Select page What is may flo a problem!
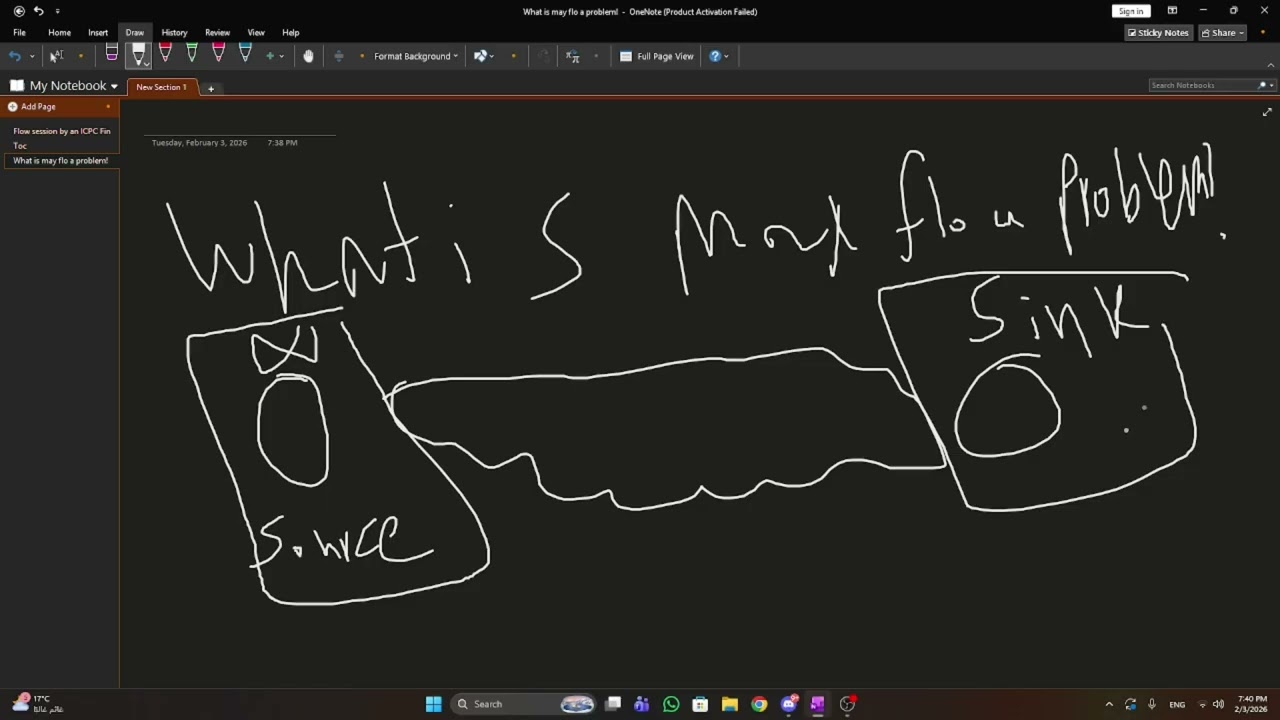The width and height of the screenshot is (1280, 720). pos(62,160)
